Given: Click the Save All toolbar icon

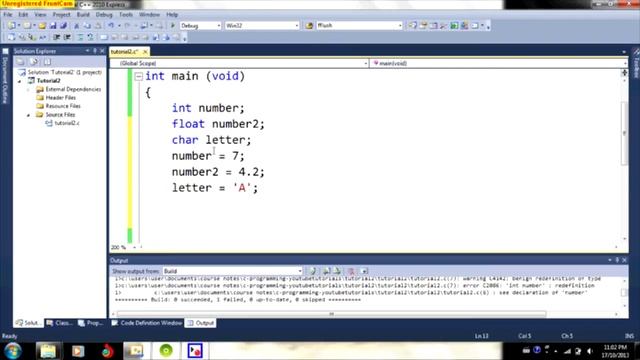Looking at the screenshot, I should [63, 26].
